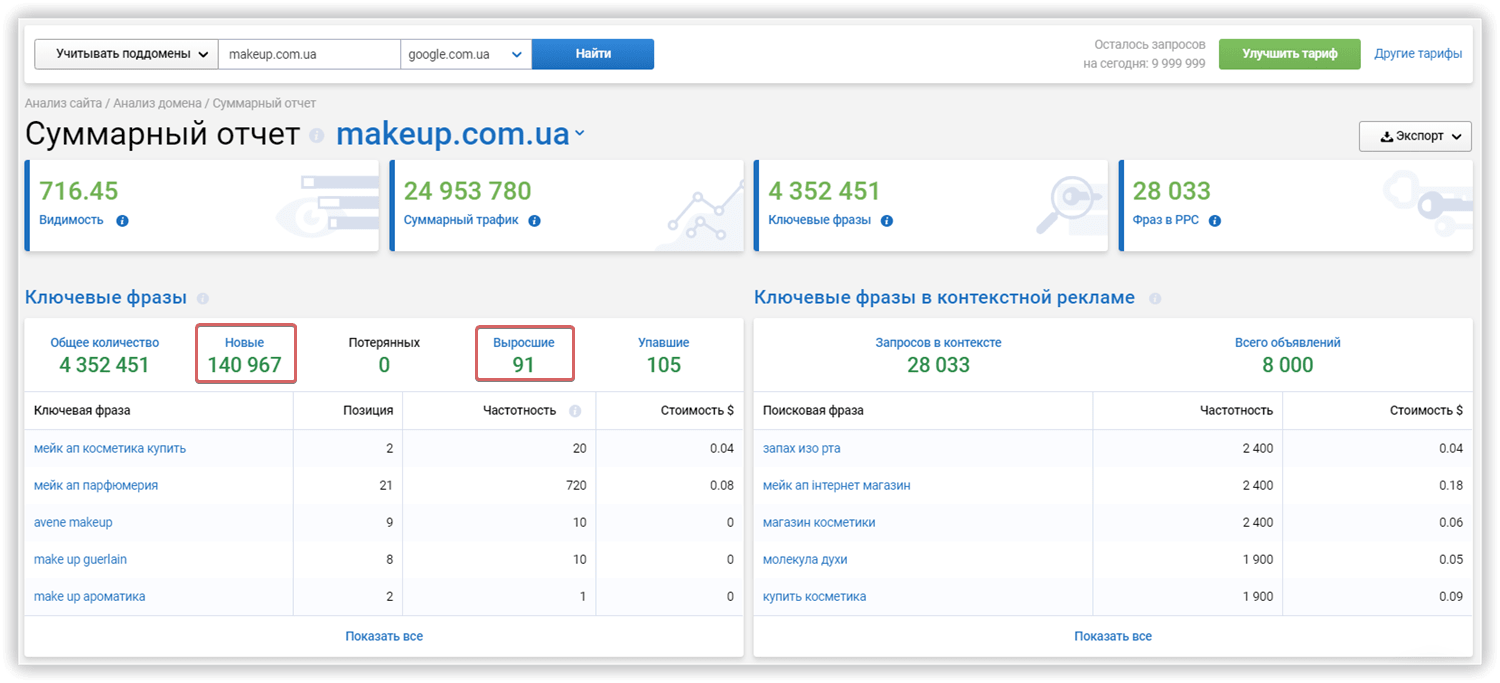
Task: Click the Найти search button
Action: (593, 54)
